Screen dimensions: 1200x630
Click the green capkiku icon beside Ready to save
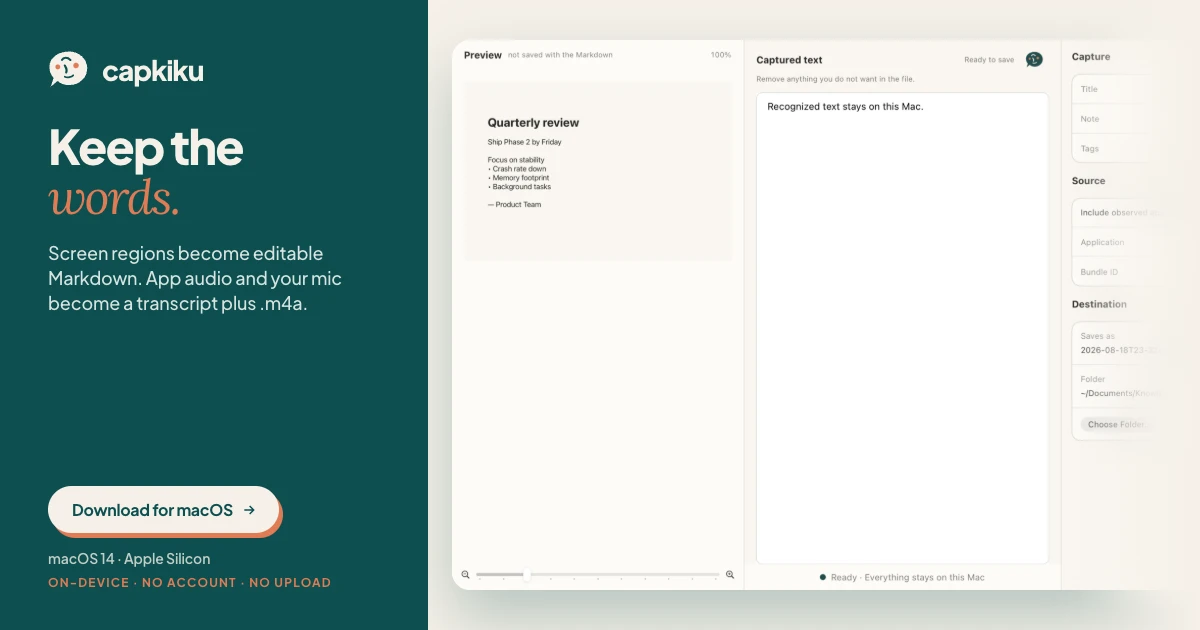[x=1034, y=60]
